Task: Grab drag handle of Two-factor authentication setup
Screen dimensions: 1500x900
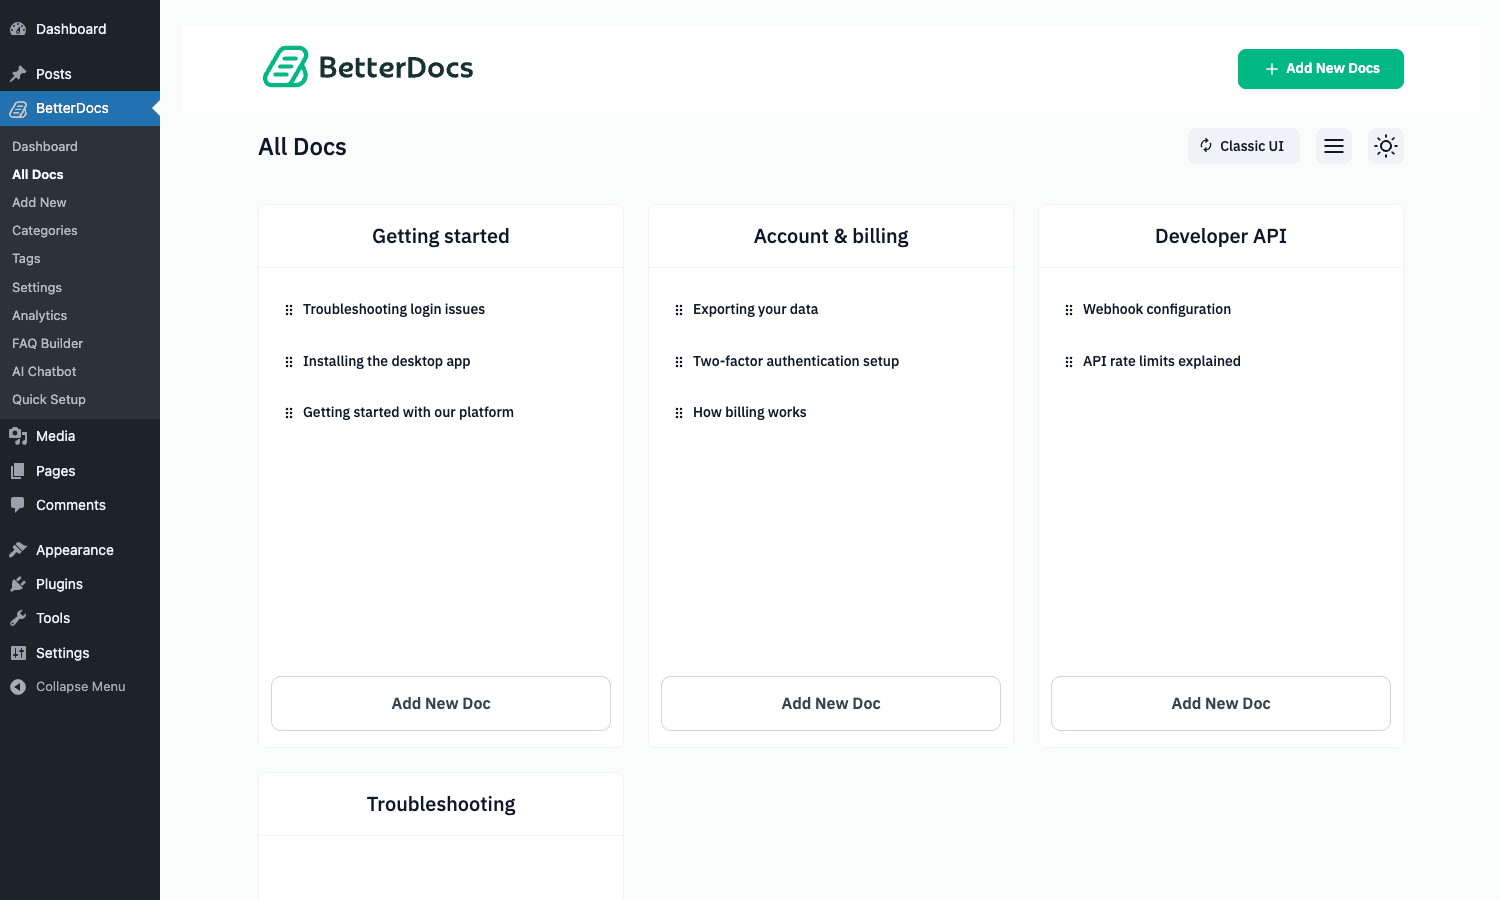Action: [x=679, y=362]
